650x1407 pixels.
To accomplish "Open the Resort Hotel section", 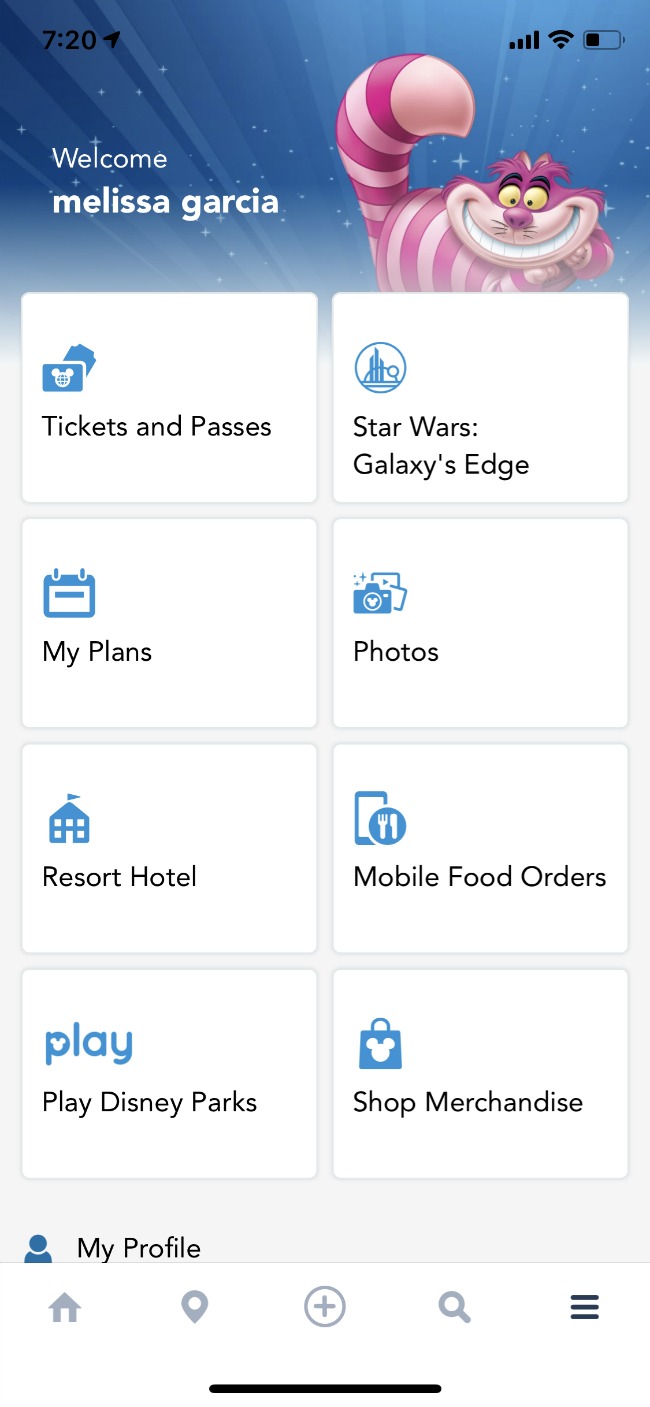I will point(168,848).
